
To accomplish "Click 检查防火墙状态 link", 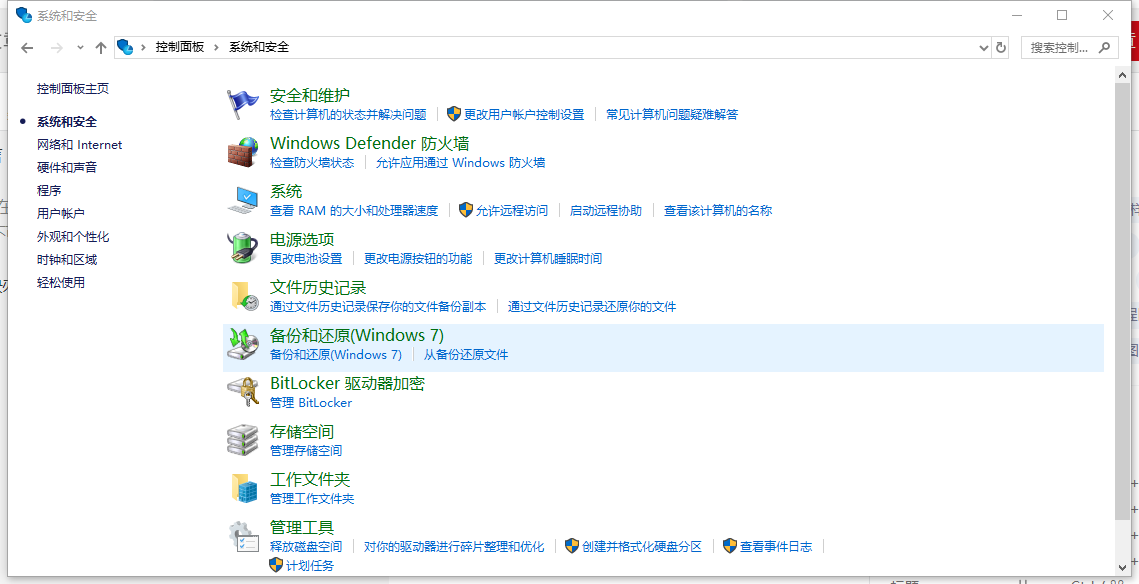I will click(x=312, y=163).
